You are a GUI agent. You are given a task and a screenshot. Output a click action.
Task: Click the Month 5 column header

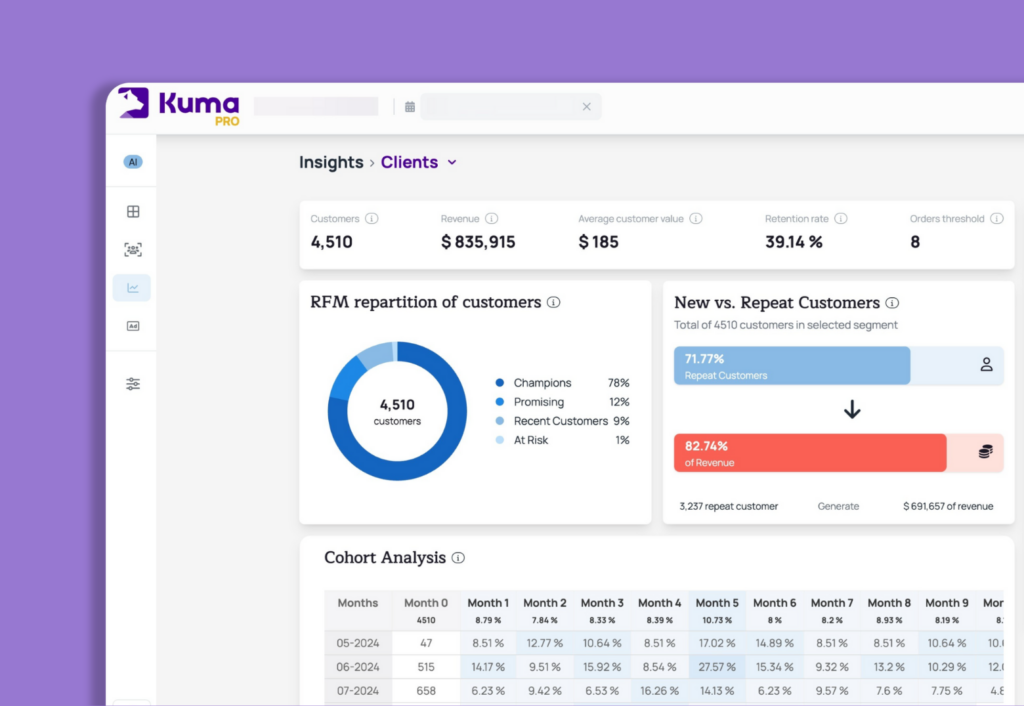point(717,610)
